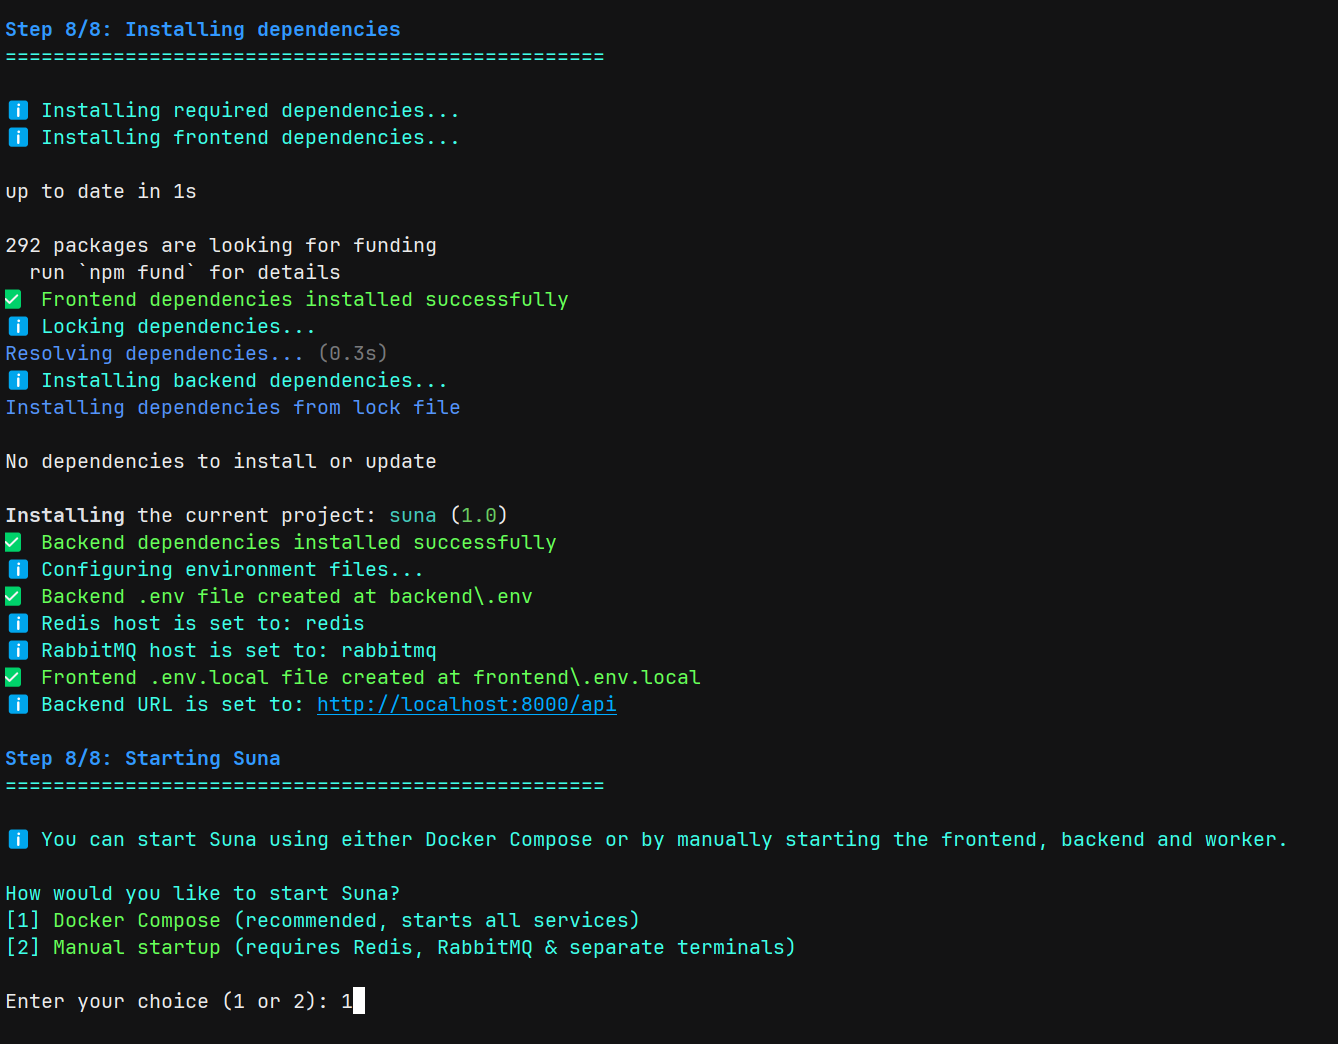Click the info icon beside 'Installing frontend dependencies...'
Screen dimensions: 1338x1044
(18, 137)
